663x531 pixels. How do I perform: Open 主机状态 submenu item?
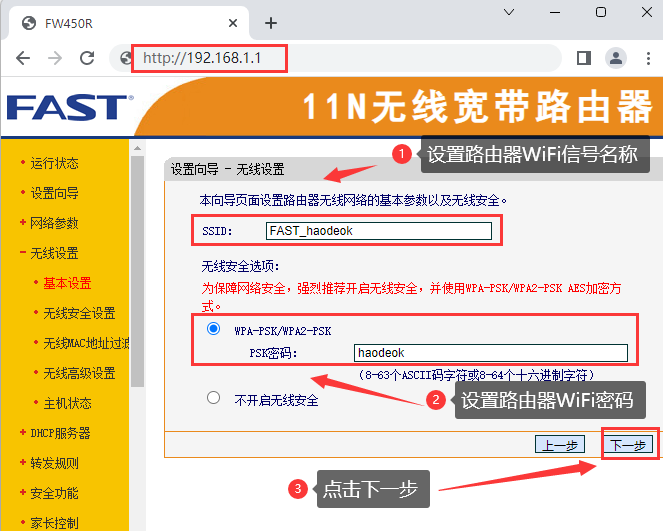[67, 403]
